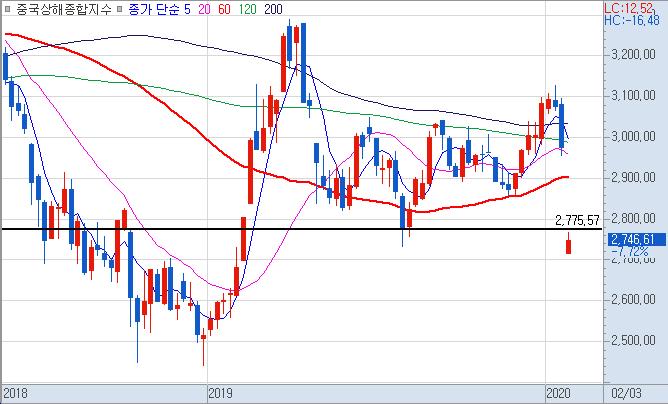Click the 02/03 date label
Viewport: 668px width, 404px height.
[626, 393]
